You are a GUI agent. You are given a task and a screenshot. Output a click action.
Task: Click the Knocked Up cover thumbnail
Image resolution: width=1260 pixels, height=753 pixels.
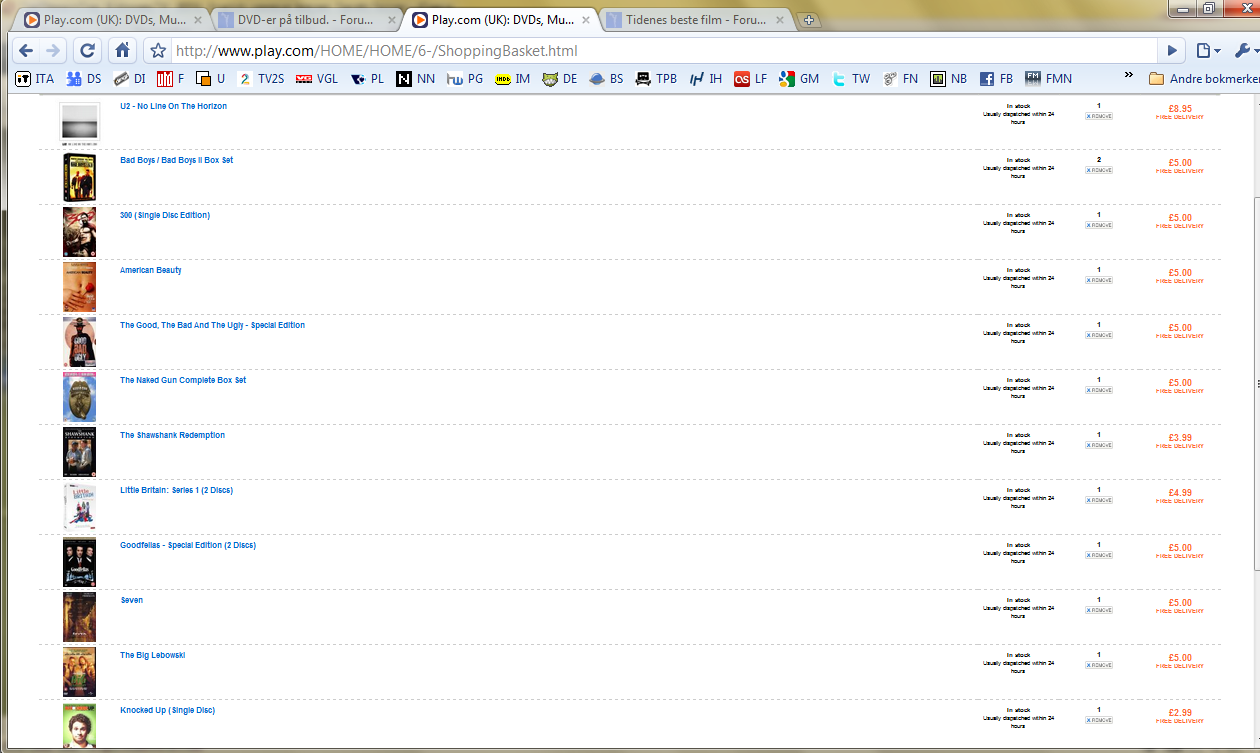[x=79, y=726]
